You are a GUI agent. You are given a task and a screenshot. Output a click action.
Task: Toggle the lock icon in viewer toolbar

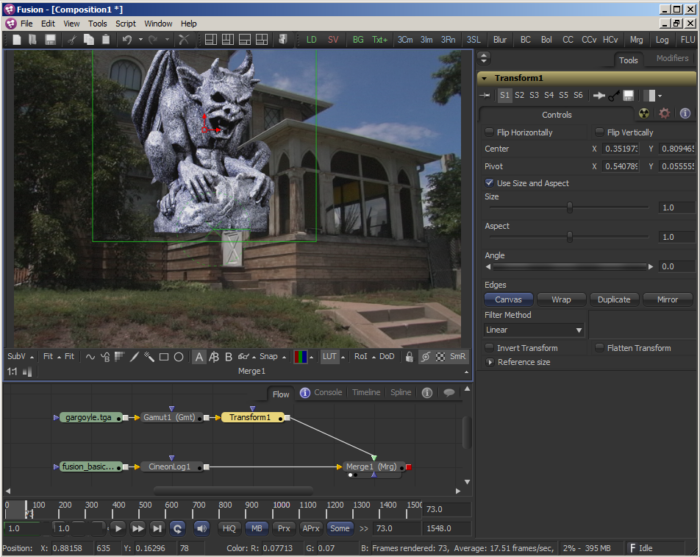tap(409, 357)
